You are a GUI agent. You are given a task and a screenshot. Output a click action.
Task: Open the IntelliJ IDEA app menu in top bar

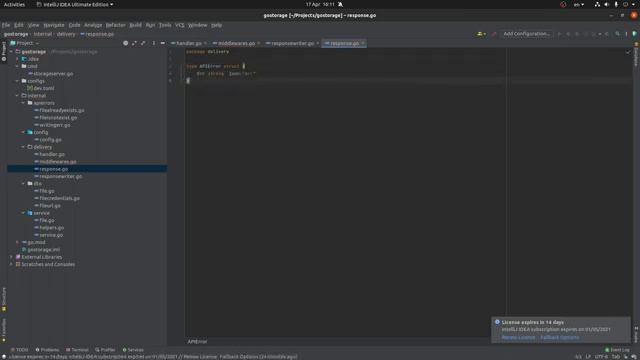pyautogui.click(x=75, y=4)
